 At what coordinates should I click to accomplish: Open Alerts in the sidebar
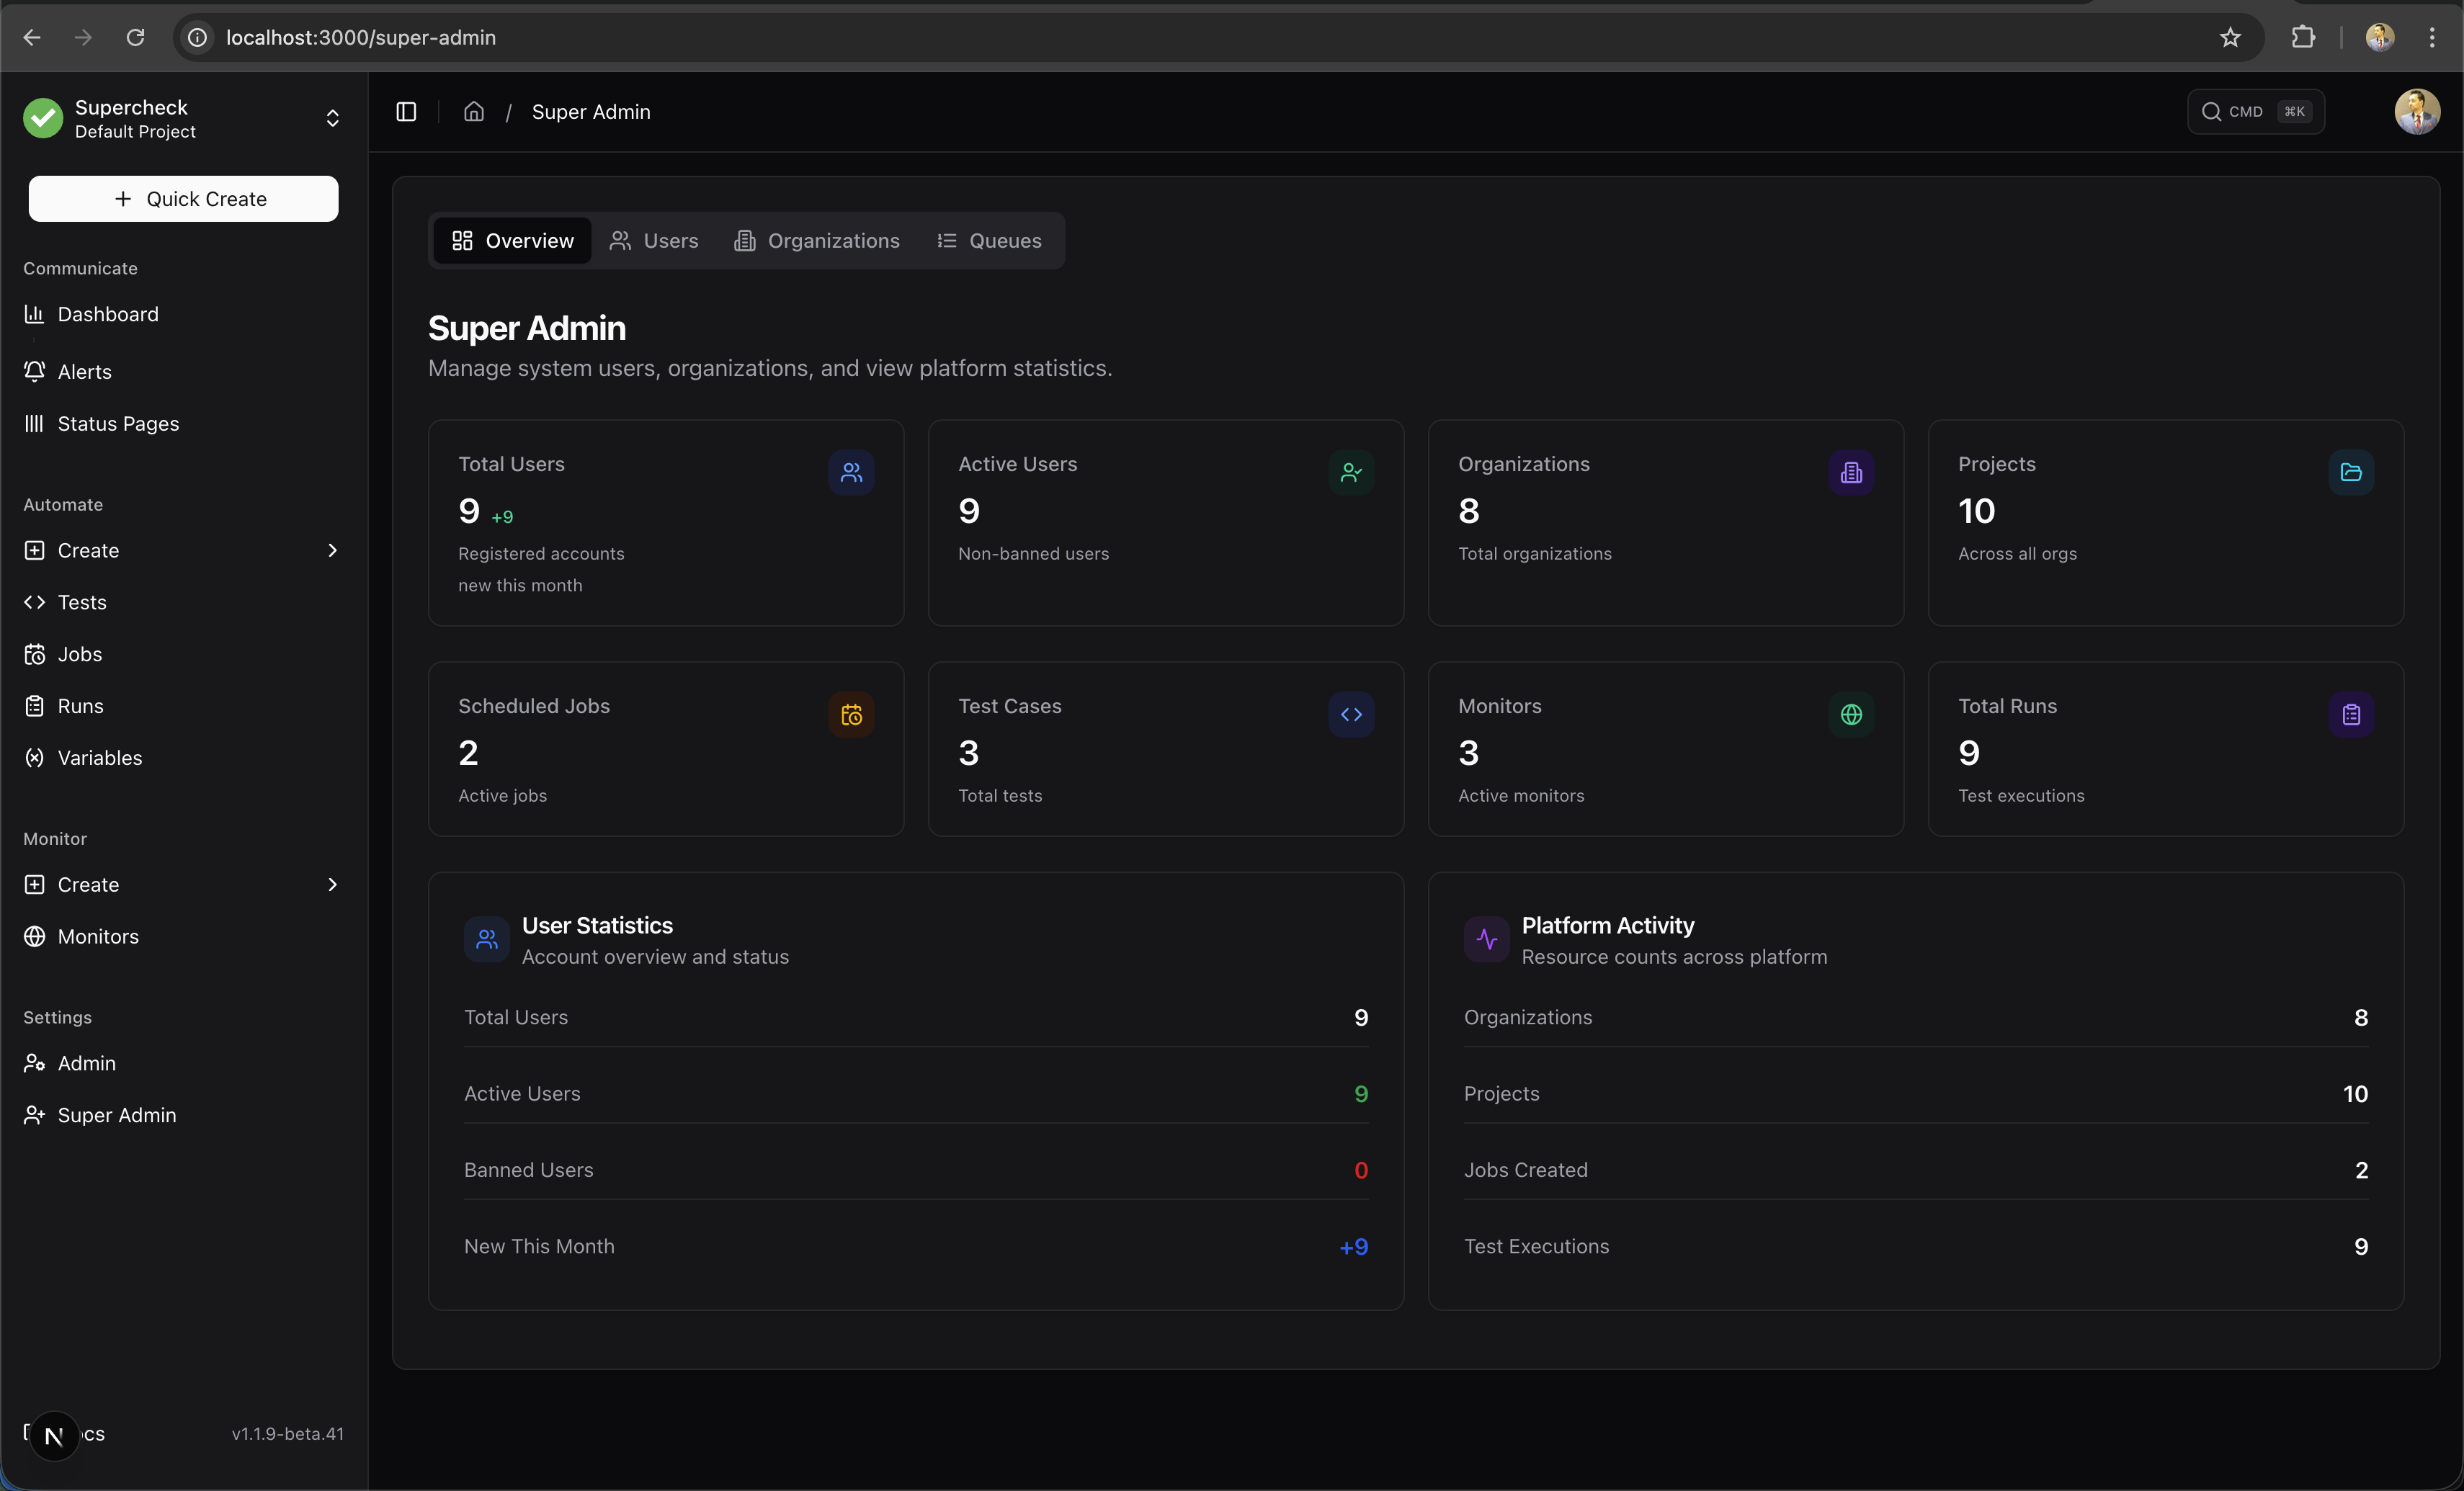(x=85, y=371)
